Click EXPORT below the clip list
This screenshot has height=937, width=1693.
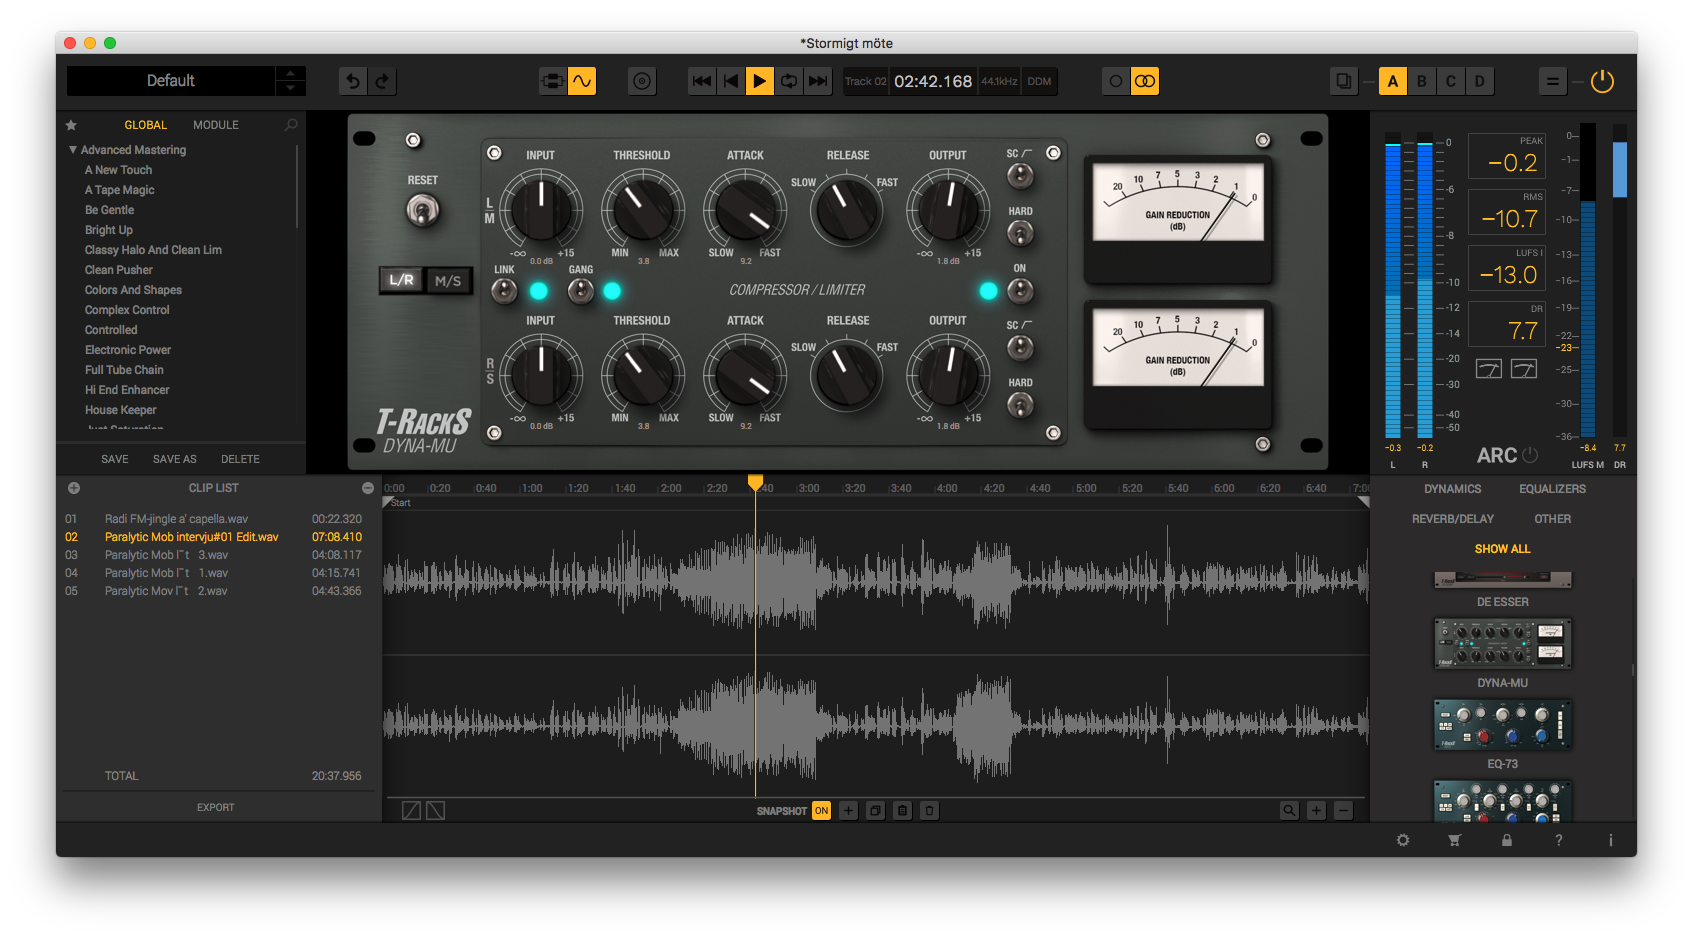coord(216,807)
